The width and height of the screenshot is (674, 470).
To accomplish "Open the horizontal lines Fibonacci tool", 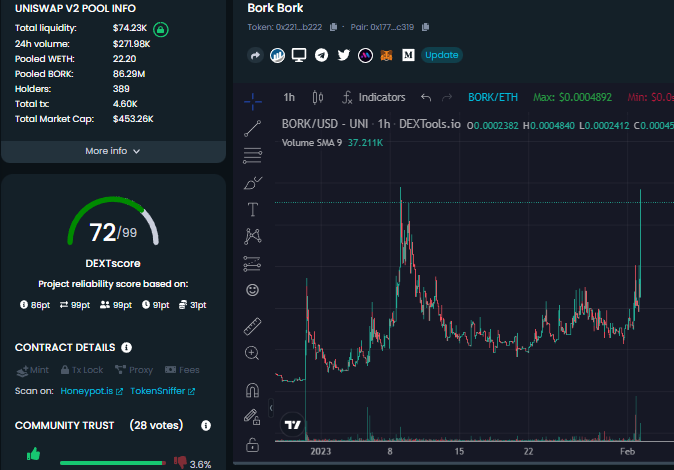I will pos(252,156).
